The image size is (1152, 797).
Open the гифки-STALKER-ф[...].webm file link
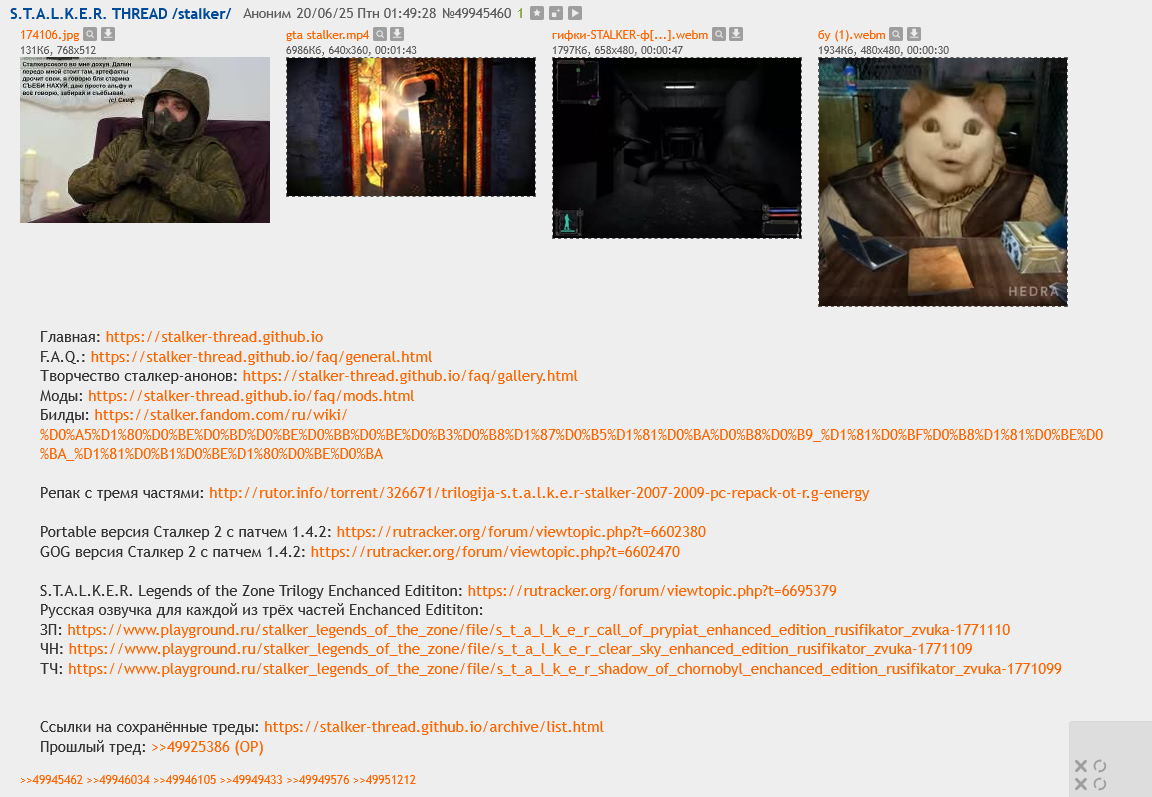(x=630, y=35)
